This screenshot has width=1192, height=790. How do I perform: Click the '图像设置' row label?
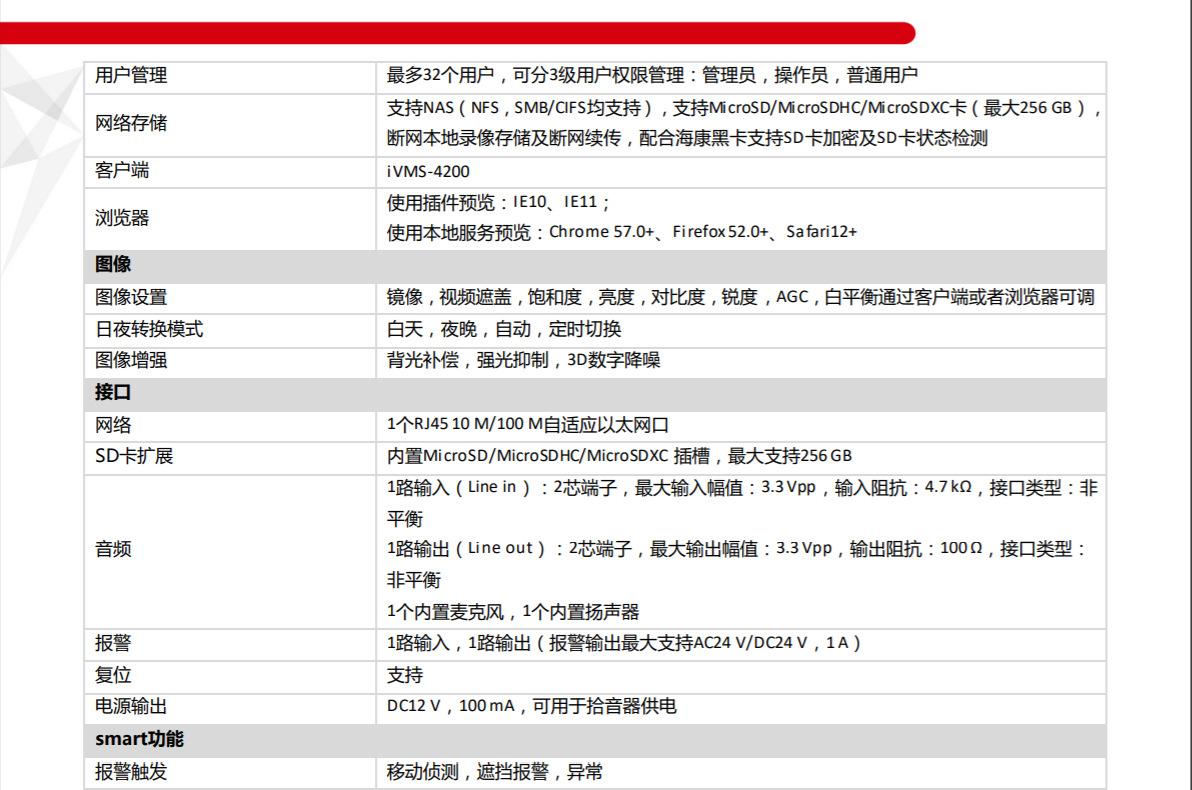131,297
